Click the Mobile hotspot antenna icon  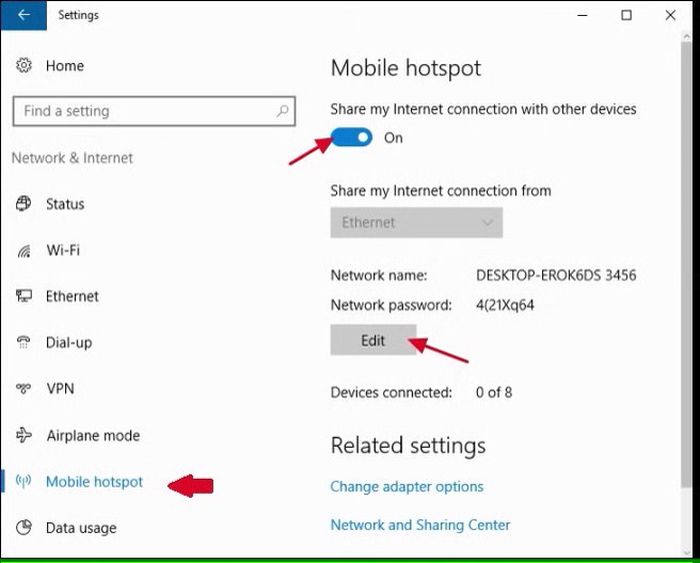click(x=24, y=481)
